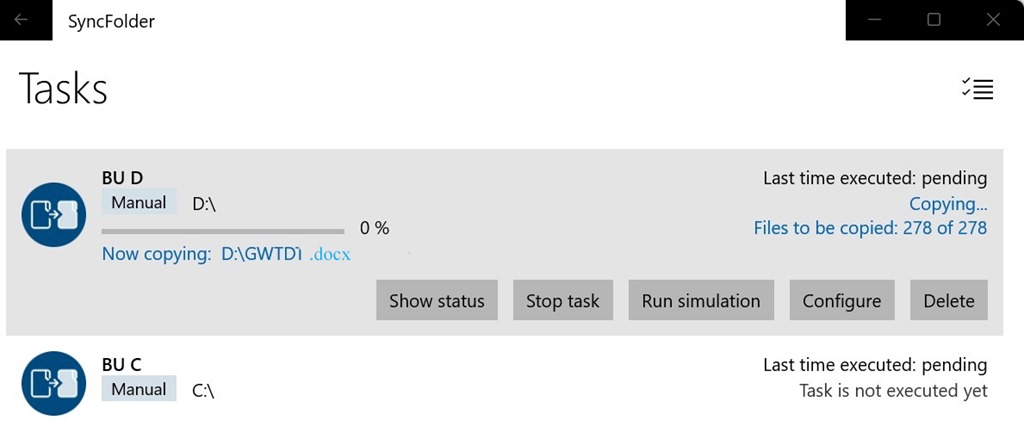The width and height of the screenshot is (1024, 445).
Task: Click the Tasks page heading
Action: click(63, 88)
